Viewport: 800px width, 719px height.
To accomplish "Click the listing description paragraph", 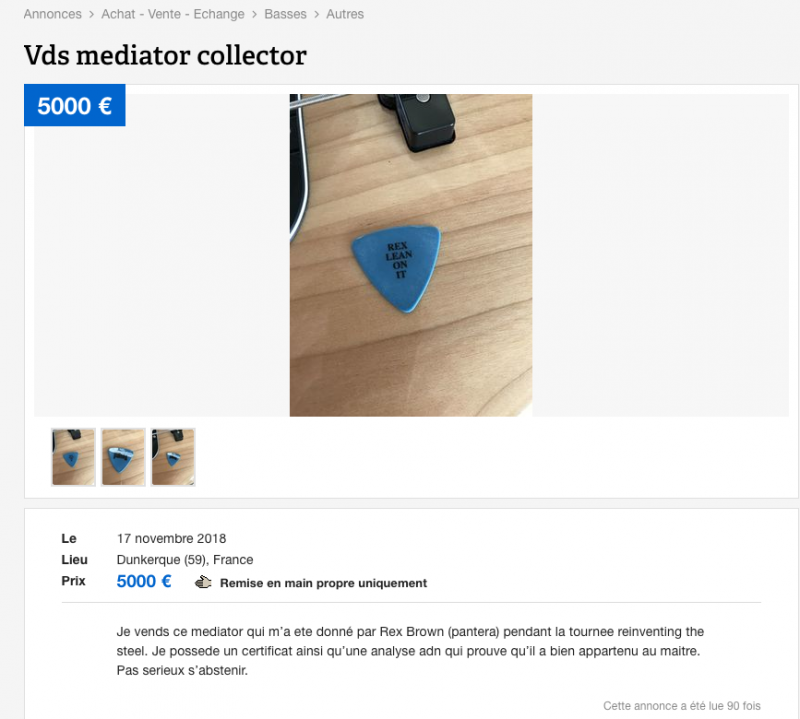I will [410, 651].
